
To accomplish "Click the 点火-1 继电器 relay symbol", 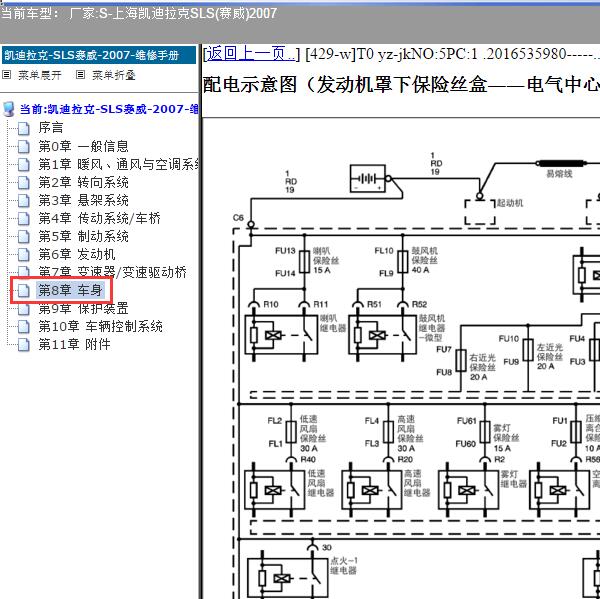I will [x=287, y=578].
